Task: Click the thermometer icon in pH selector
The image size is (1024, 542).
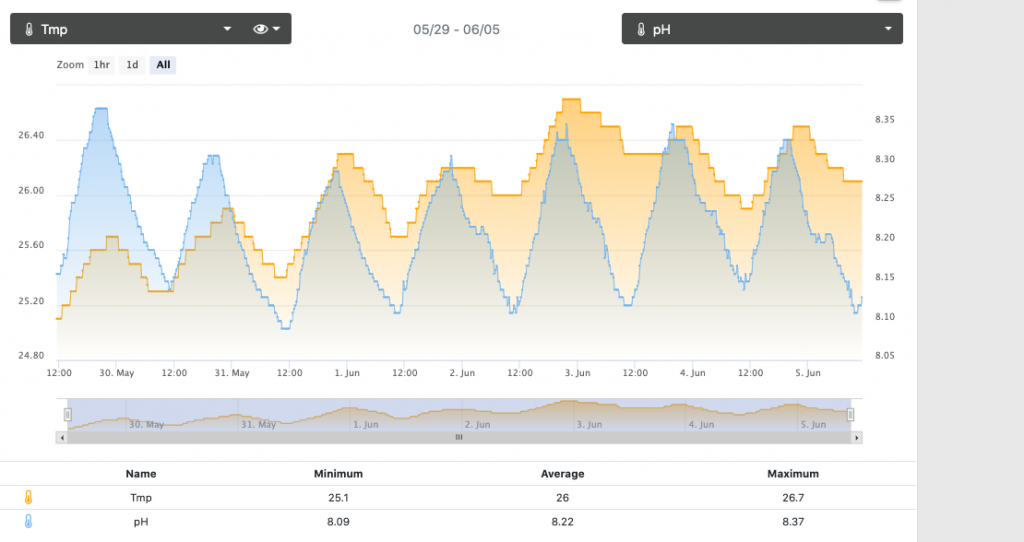Action: [640, 29]
